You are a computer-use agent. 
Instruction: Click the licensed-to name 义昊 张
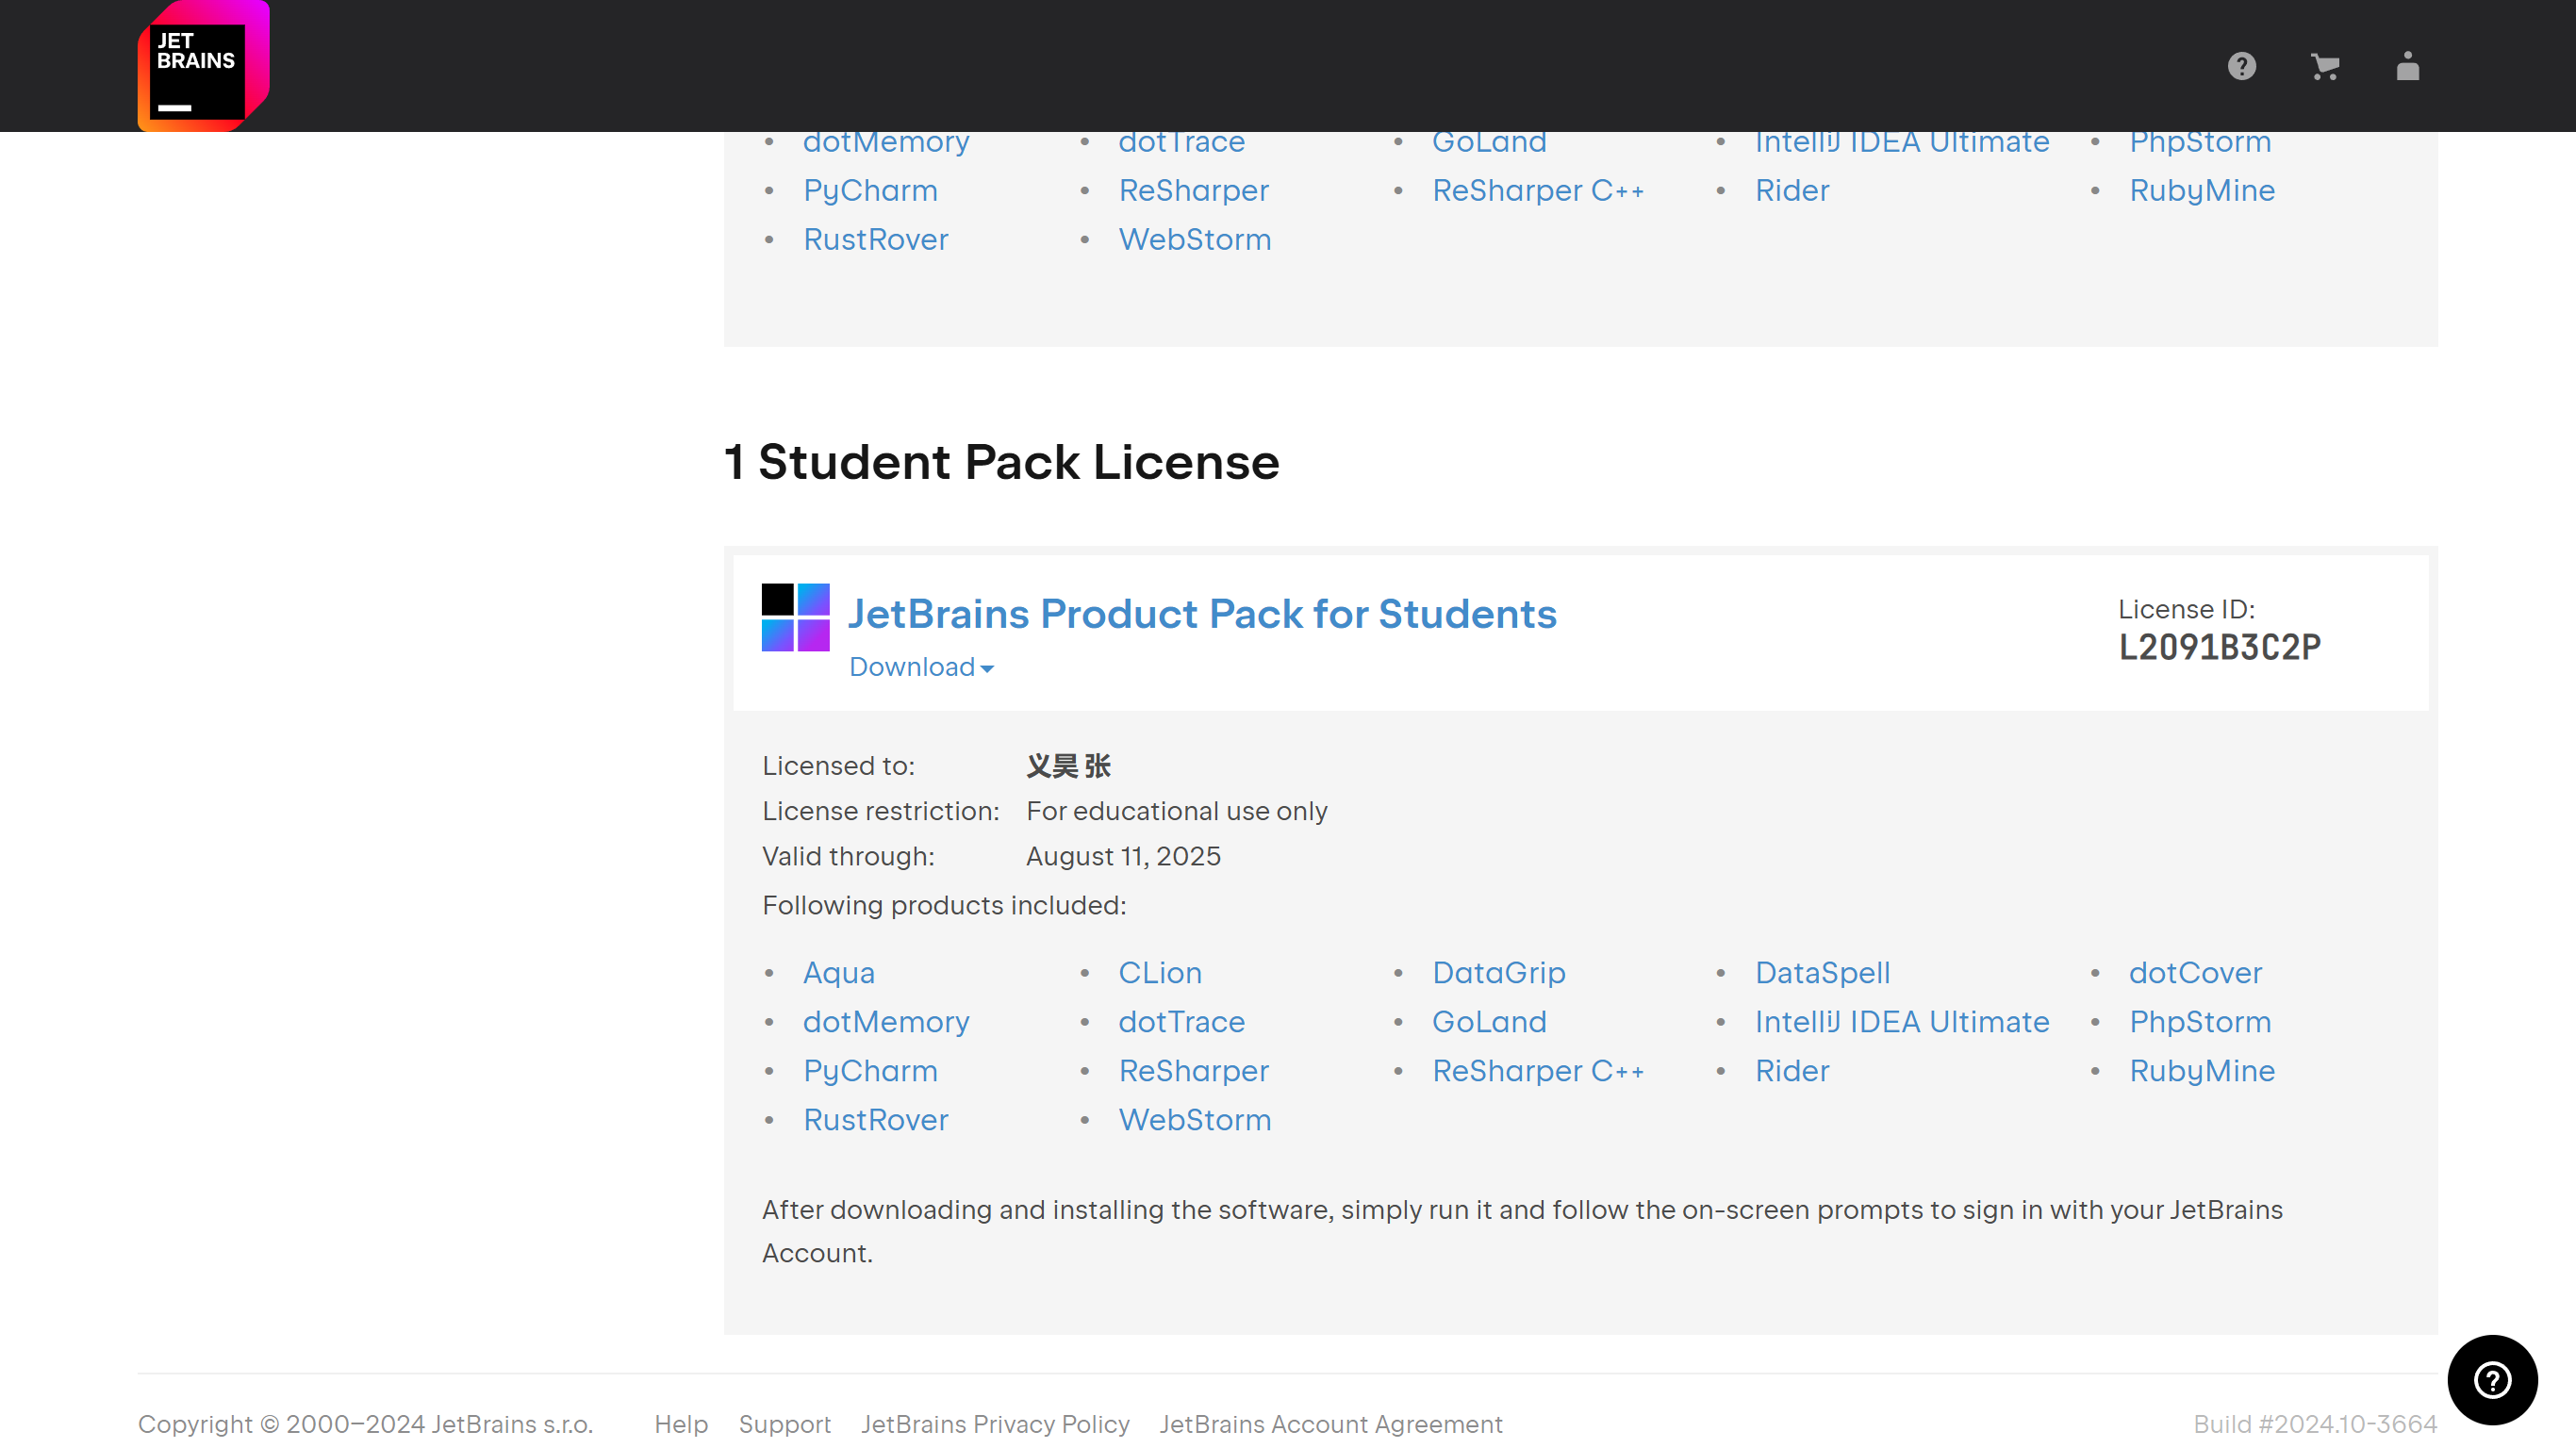(1068, 766)
